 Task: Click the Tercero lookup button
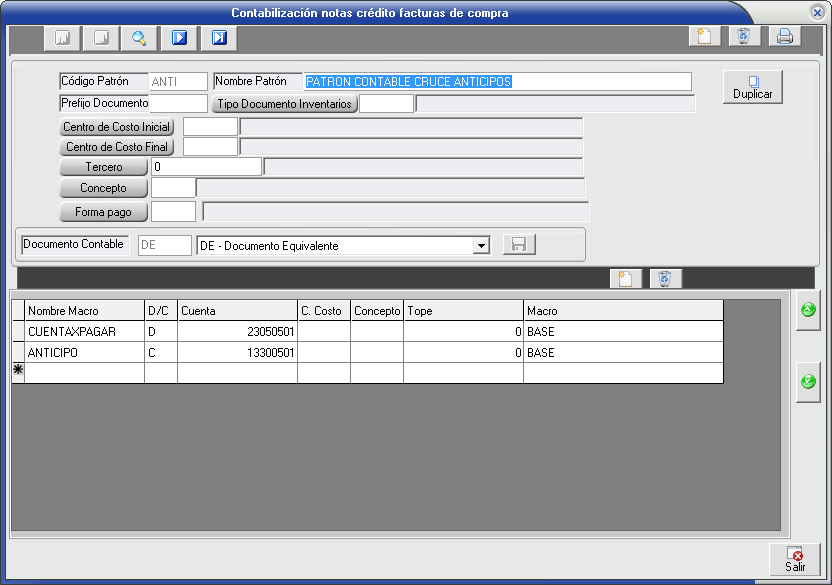click(104, 167)
